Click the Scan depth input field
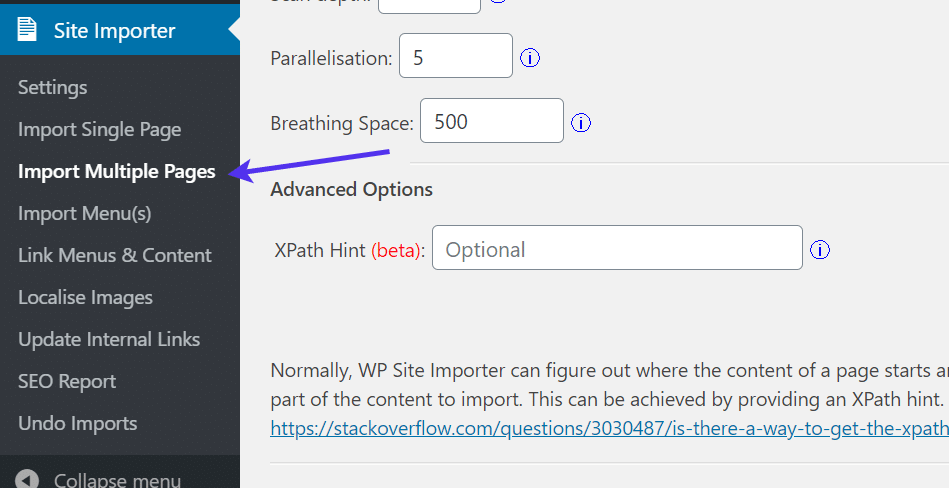 (x=429, y=4)
